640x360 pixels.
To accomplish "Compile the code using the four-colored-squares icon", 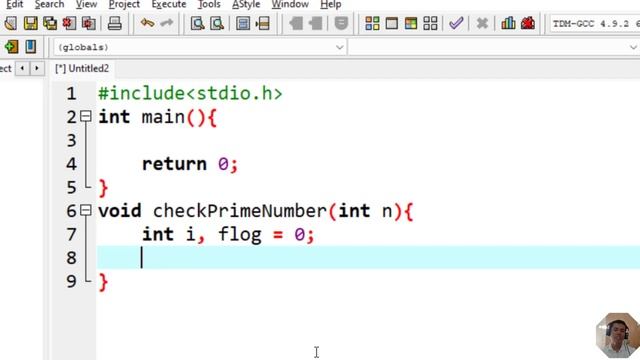I will point(372,23).
